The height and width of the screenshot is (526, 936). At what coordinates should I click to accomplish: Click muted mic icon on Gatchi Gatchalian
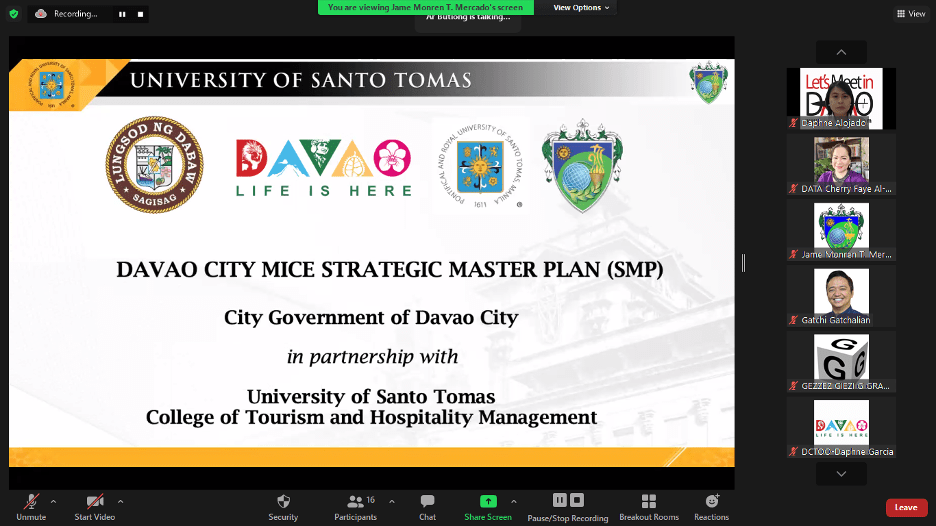coord(793,320)
